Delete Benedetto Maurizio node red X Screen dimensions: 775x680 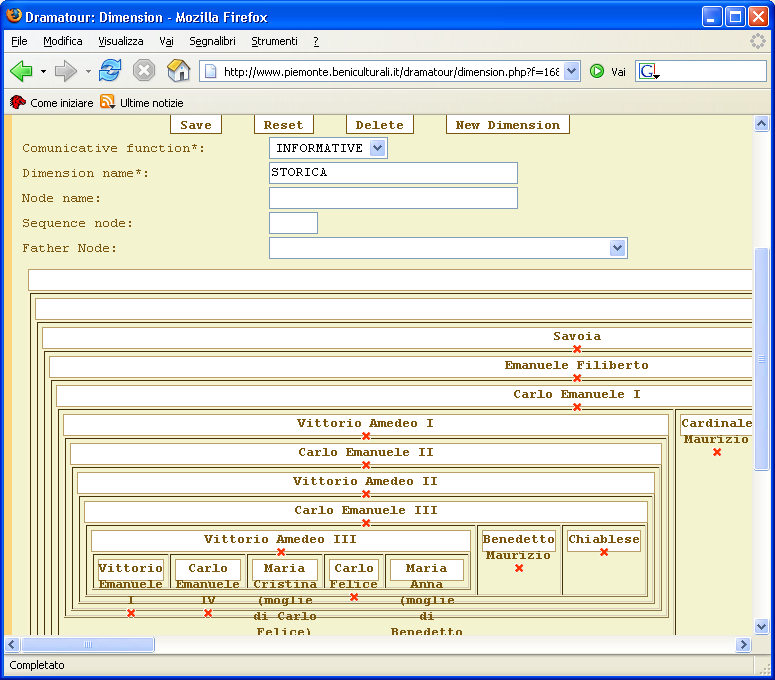pos(519,568)
